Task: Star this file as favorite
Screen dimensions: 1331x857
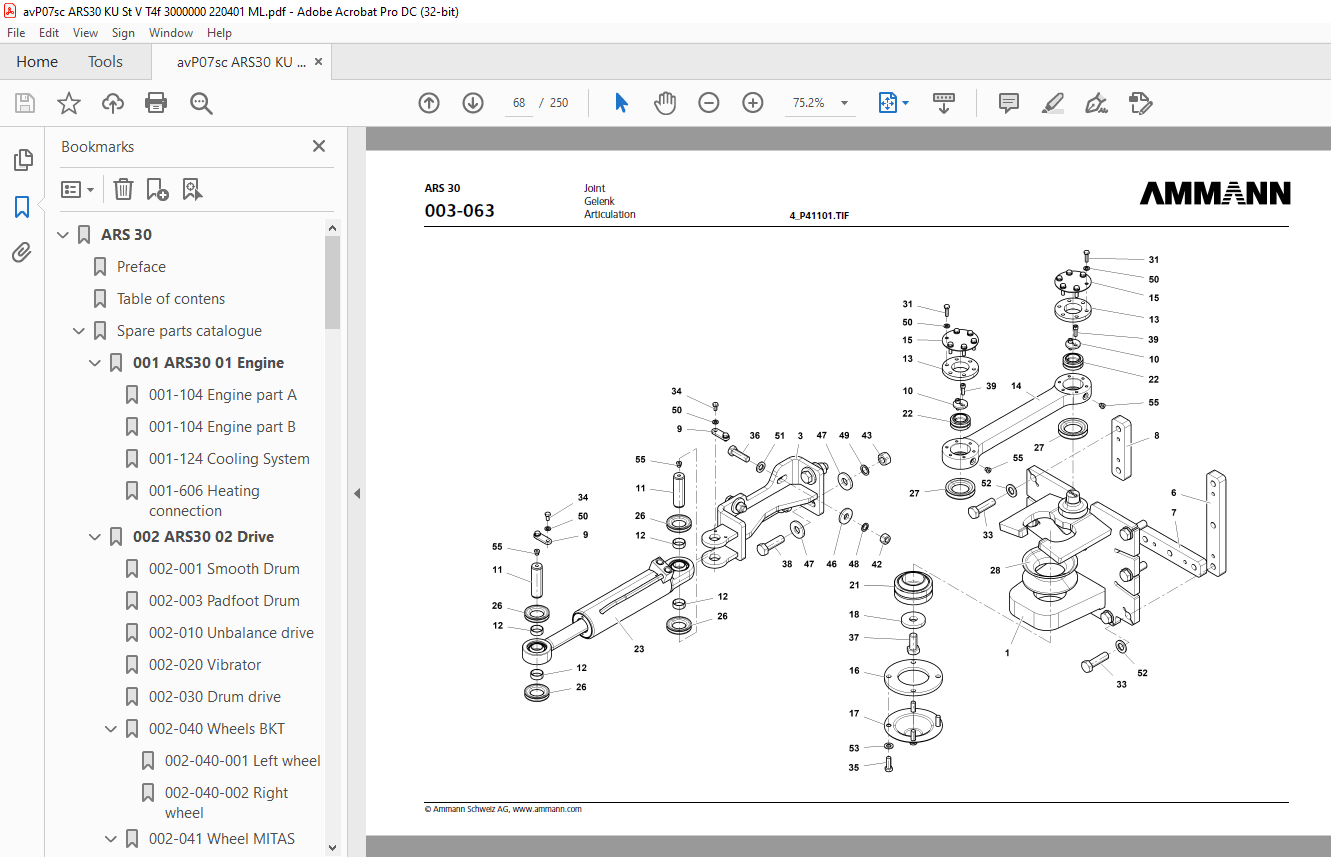Action: click(68, 103)
